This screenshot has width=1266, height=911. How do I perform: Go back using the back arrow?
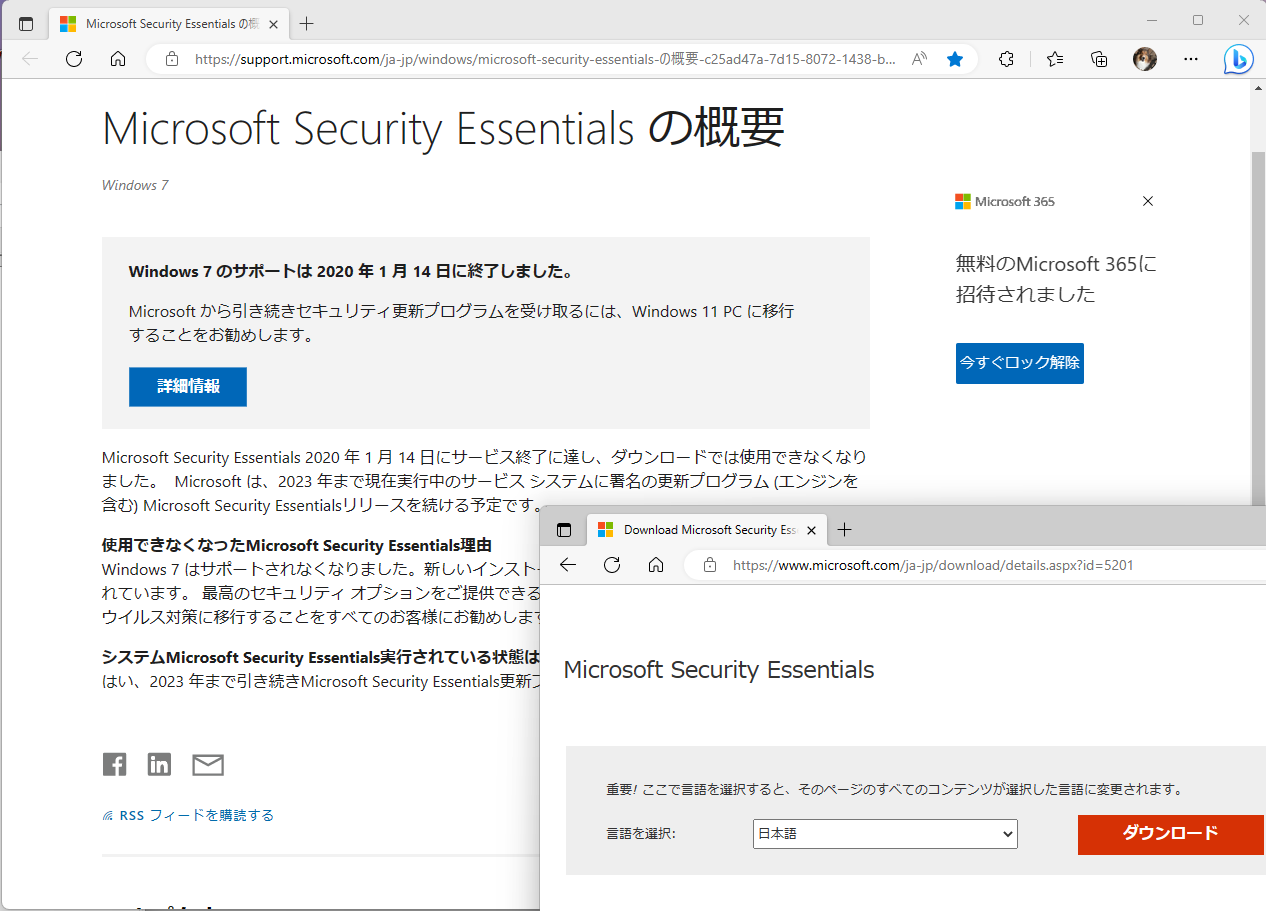point(29,59)
